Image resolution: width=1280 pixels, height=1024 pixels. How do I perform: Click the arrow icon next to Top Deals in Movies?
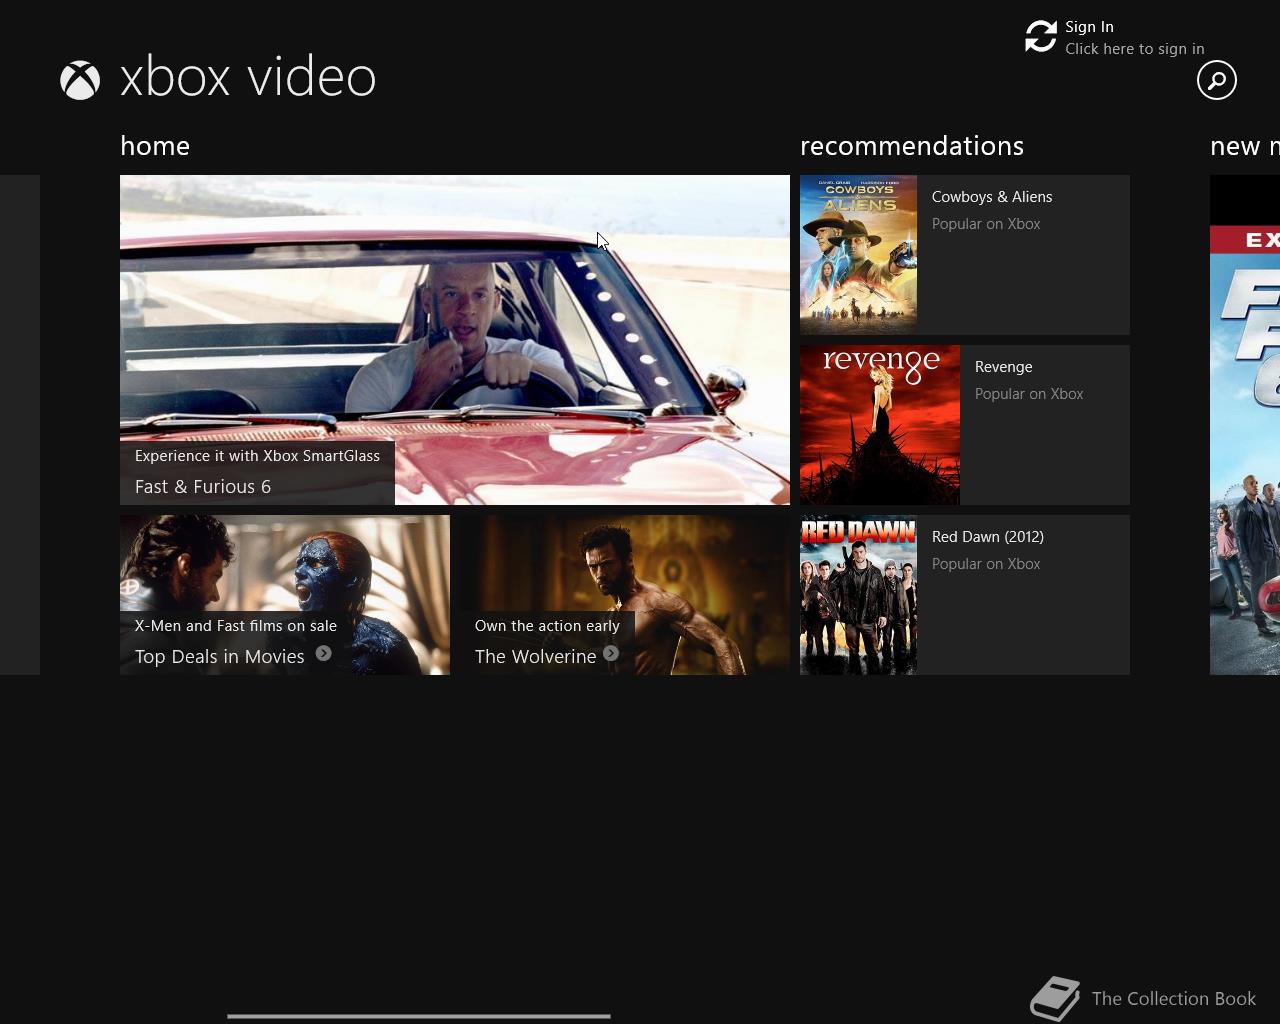click(x=323, y=653)
